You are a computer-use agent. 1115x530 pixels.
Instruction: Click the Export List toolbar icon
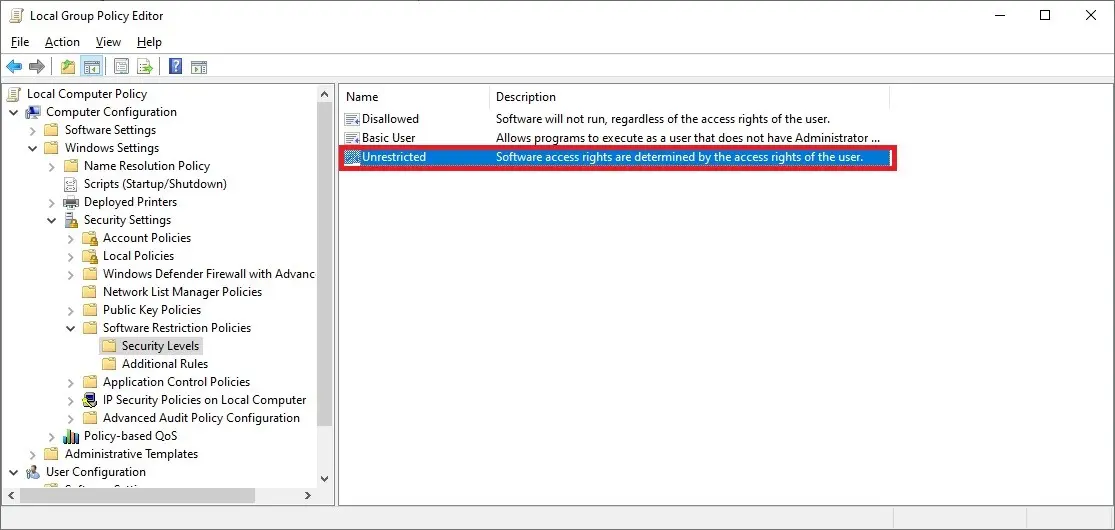tap(145, 67)
